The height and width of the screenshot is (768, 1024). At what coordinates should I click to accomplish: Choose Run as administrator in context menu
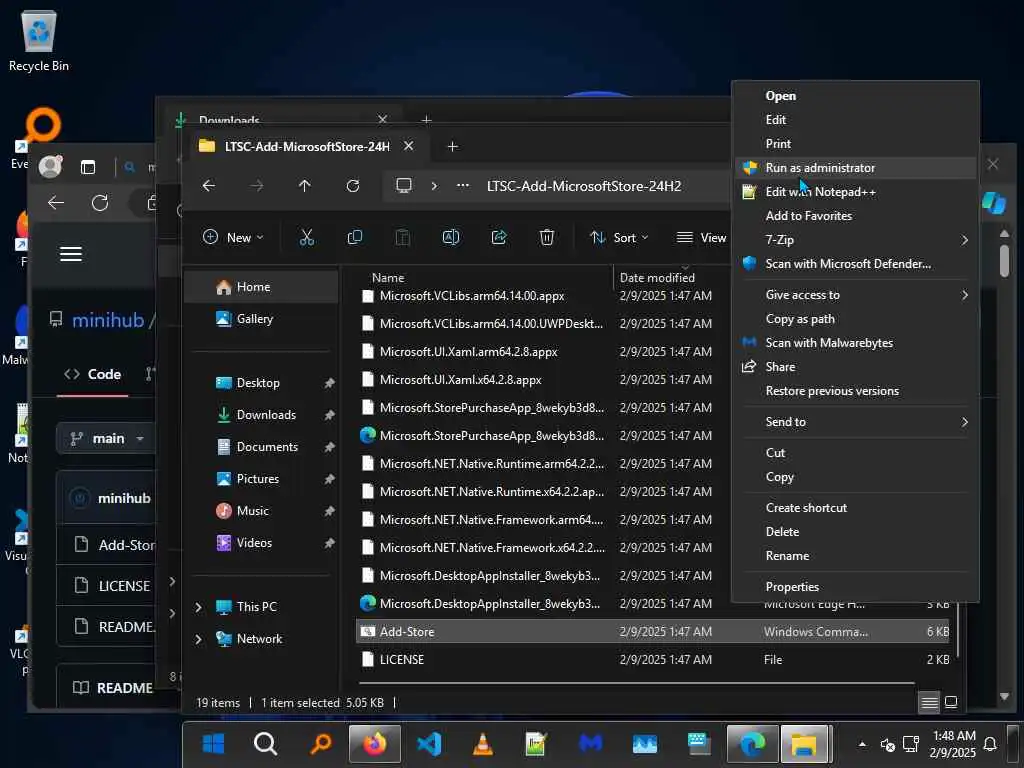(x=856, y=168)
